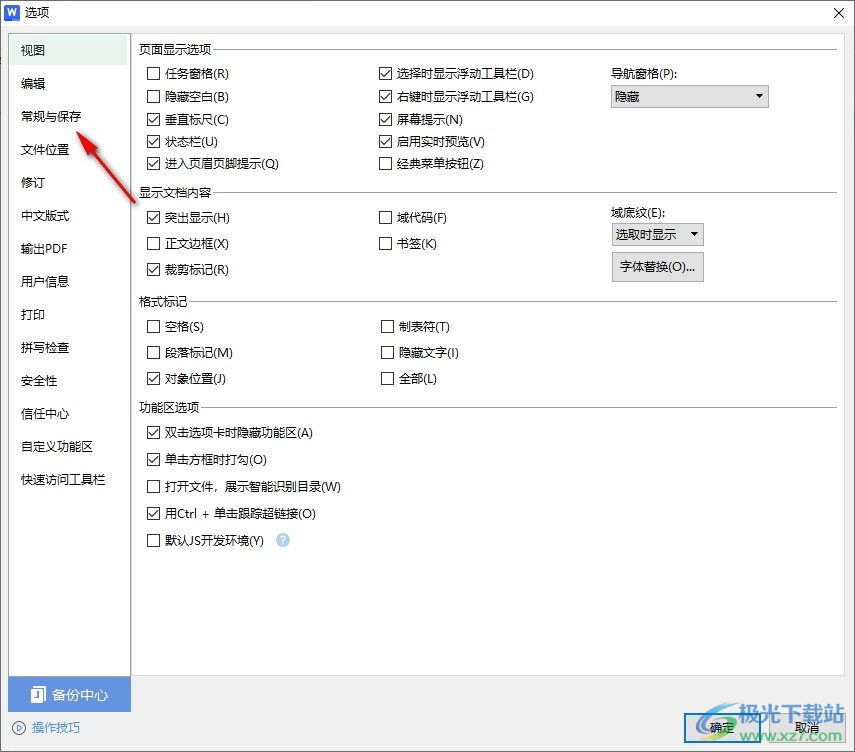The height and width of the screenshot is (752, 855).
Task: Click the blue help icon beside 默认JS开发环境
Action: point(282,540)
